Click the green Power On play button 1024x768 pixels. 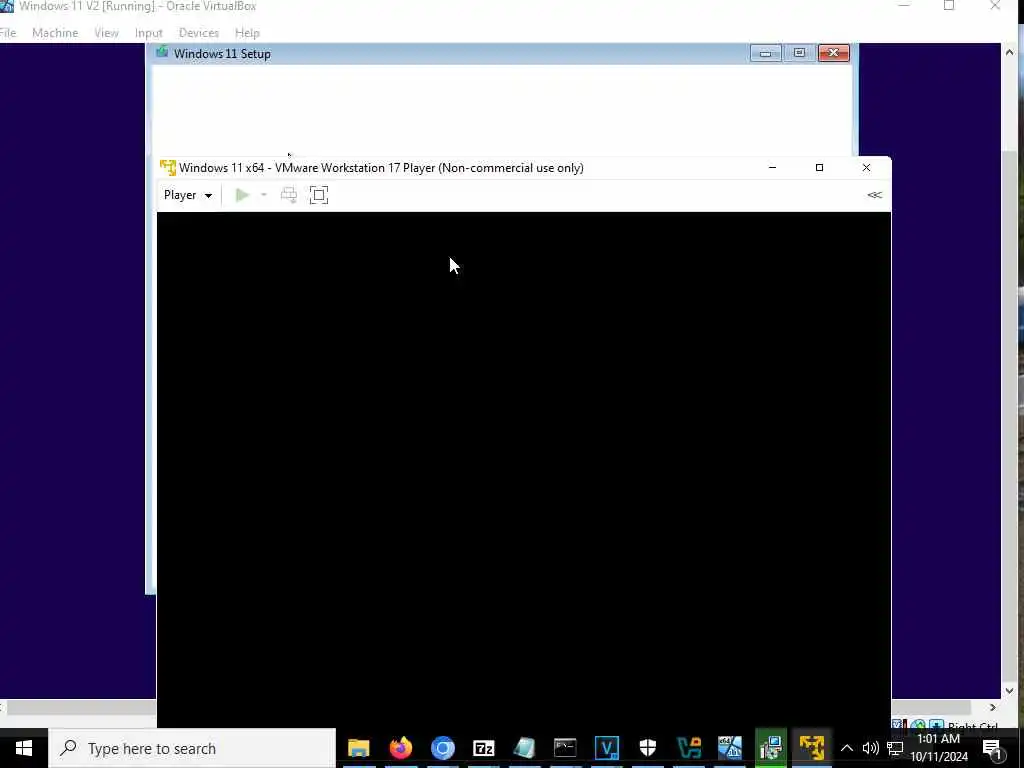242,195
